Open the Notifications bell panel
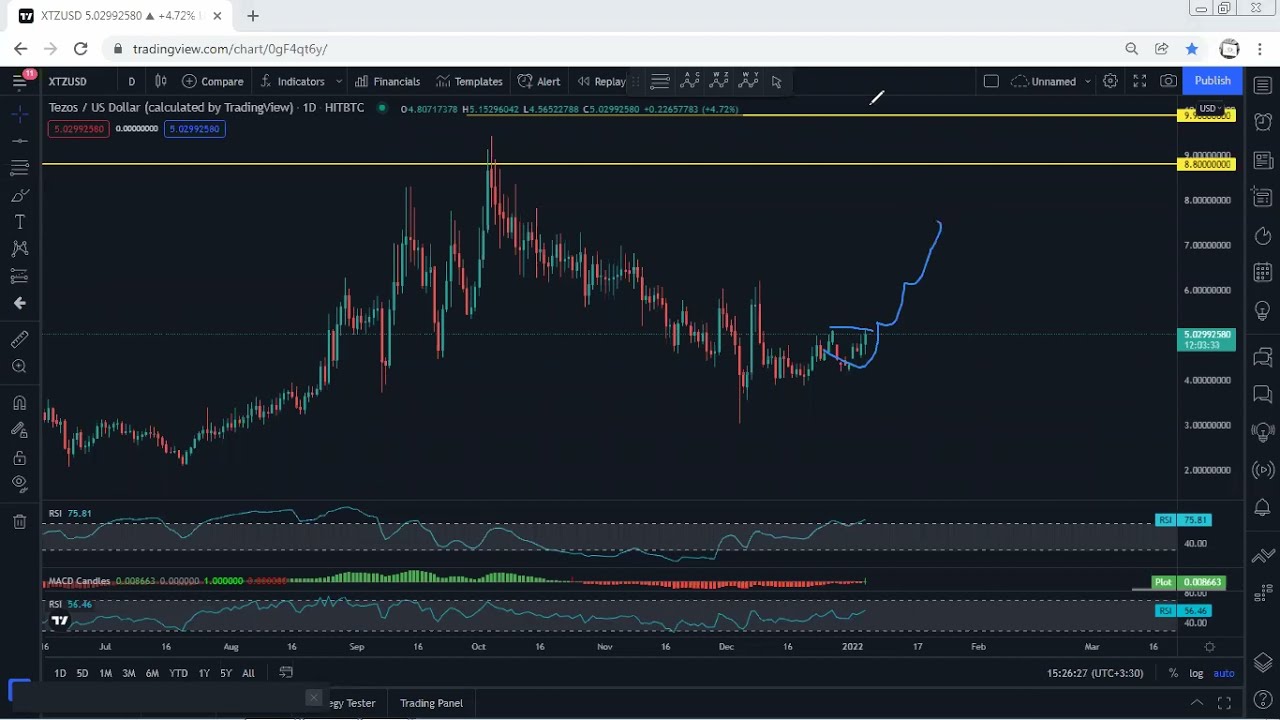This screenshot has height=720, width=1280. (x=1263, y=508)
